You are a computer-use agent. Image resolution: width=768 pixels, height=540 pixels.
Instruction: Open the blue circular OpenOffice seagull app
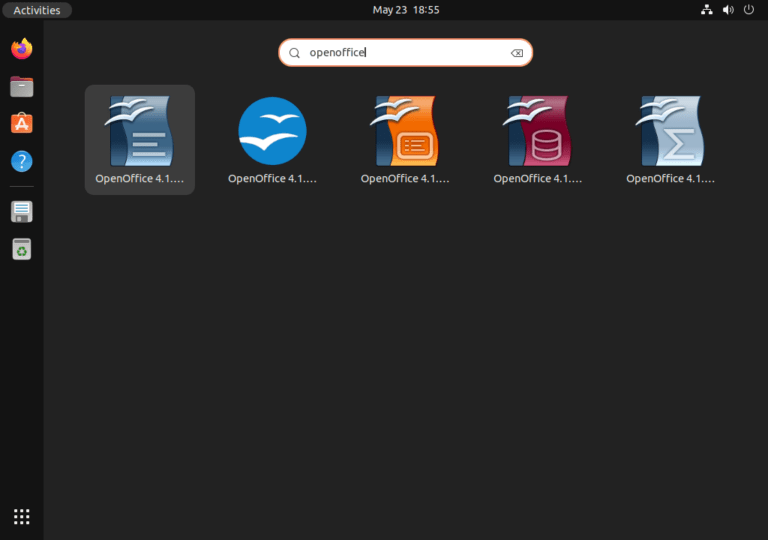click(272, 133)
